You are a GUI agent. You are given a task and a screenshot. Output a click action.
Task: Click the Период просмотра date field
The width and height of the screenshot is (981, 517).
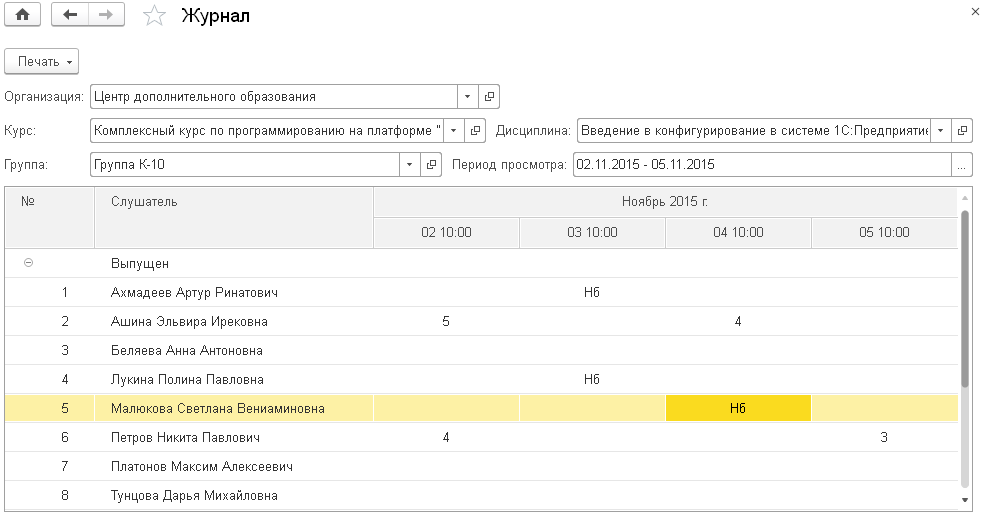(760, 165)
